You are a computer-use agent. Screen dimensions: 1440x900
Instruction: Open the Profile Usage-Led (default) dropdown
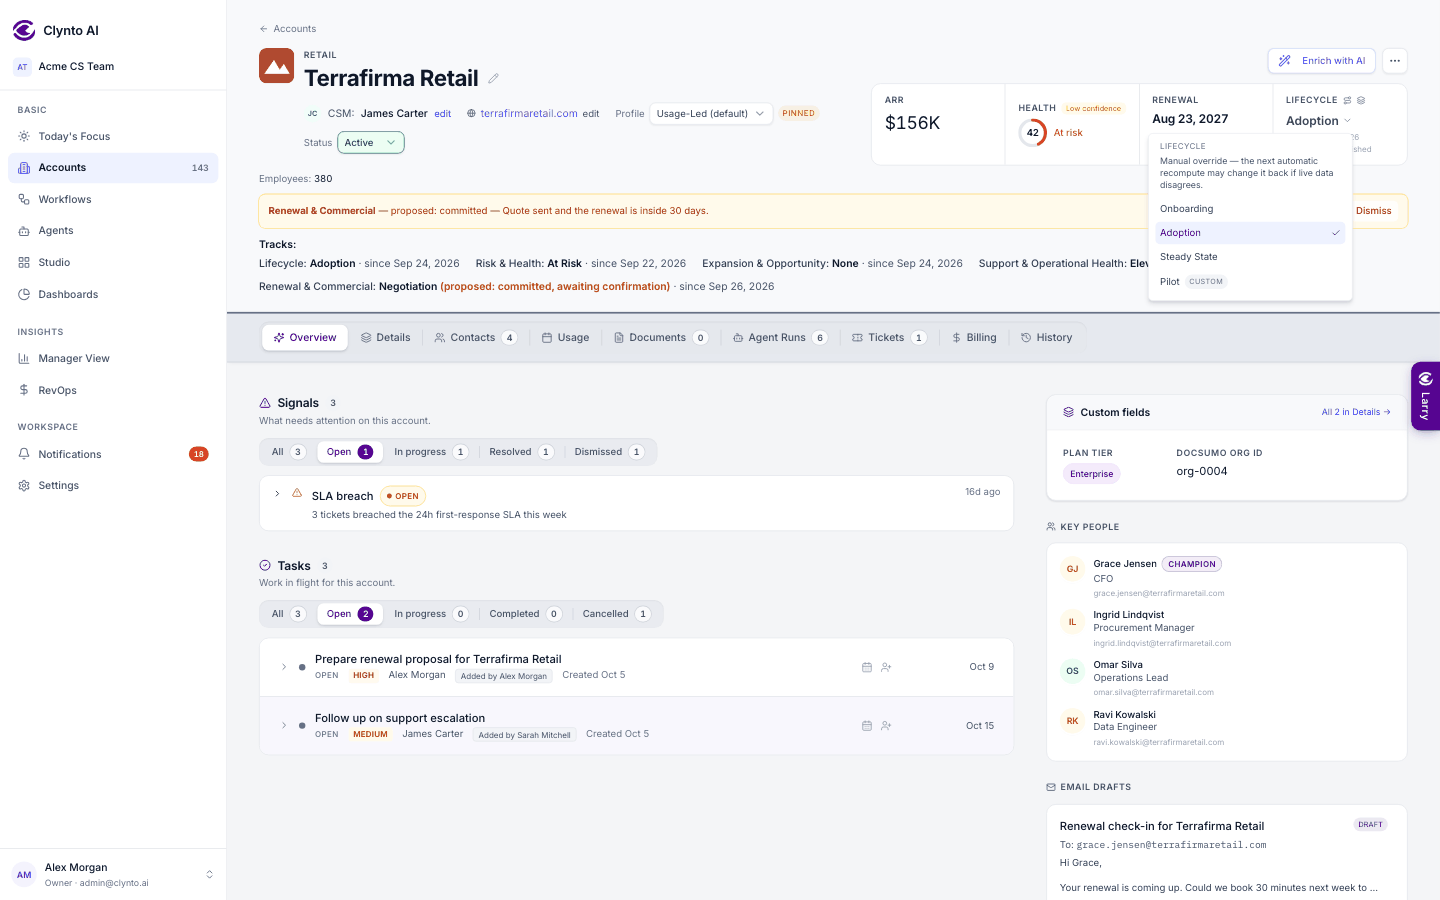[711, 114]
